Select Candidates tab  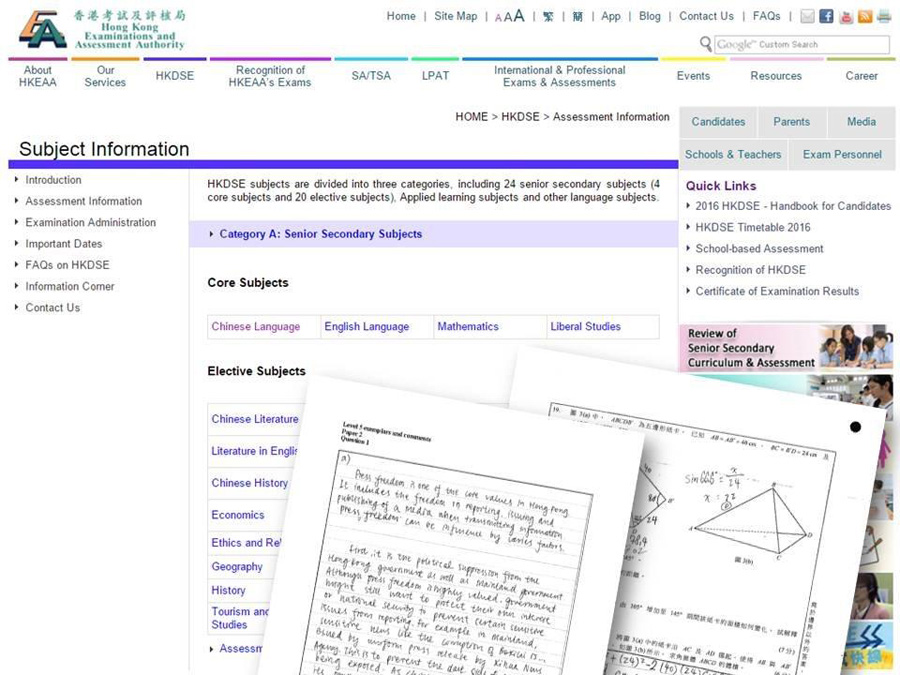718,122
